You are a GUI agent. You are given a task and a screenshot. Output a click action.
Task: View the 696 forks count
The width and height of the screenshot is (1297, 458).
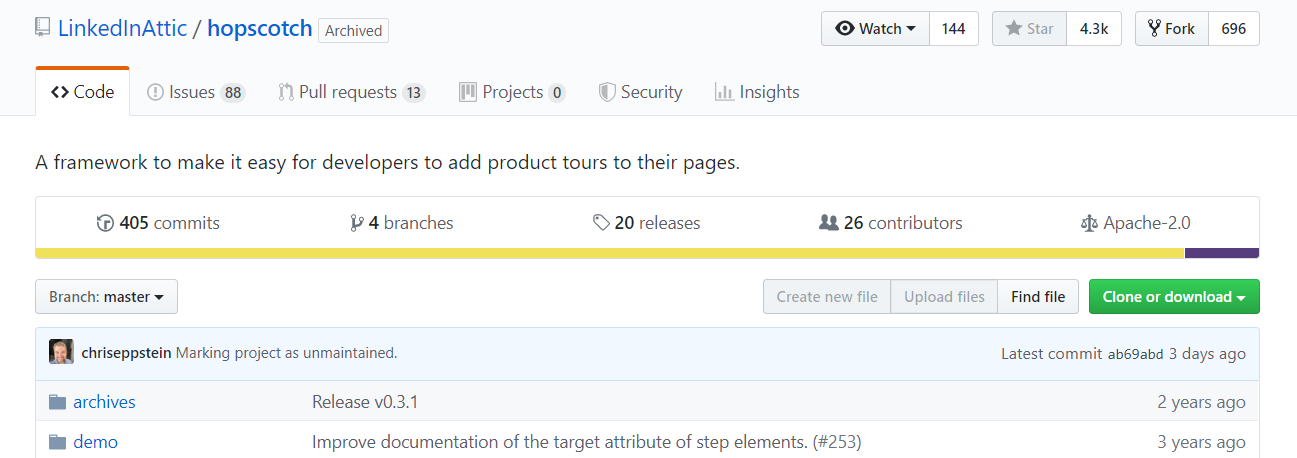tap(1234, 29)
